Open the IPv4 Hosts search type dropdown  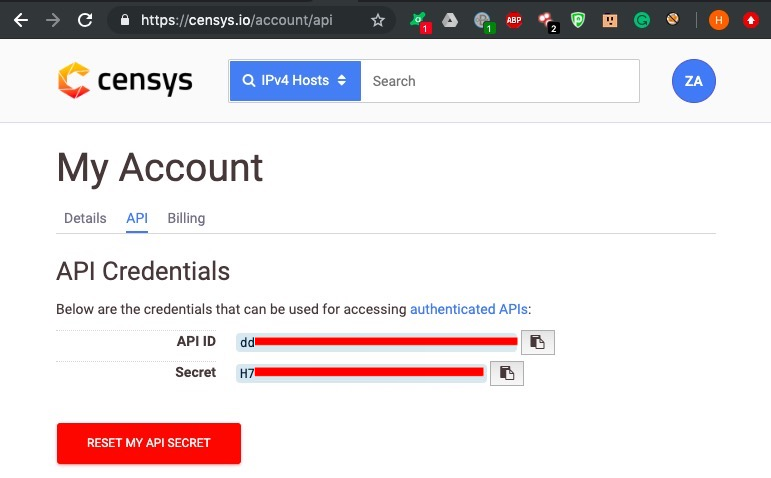295,81
